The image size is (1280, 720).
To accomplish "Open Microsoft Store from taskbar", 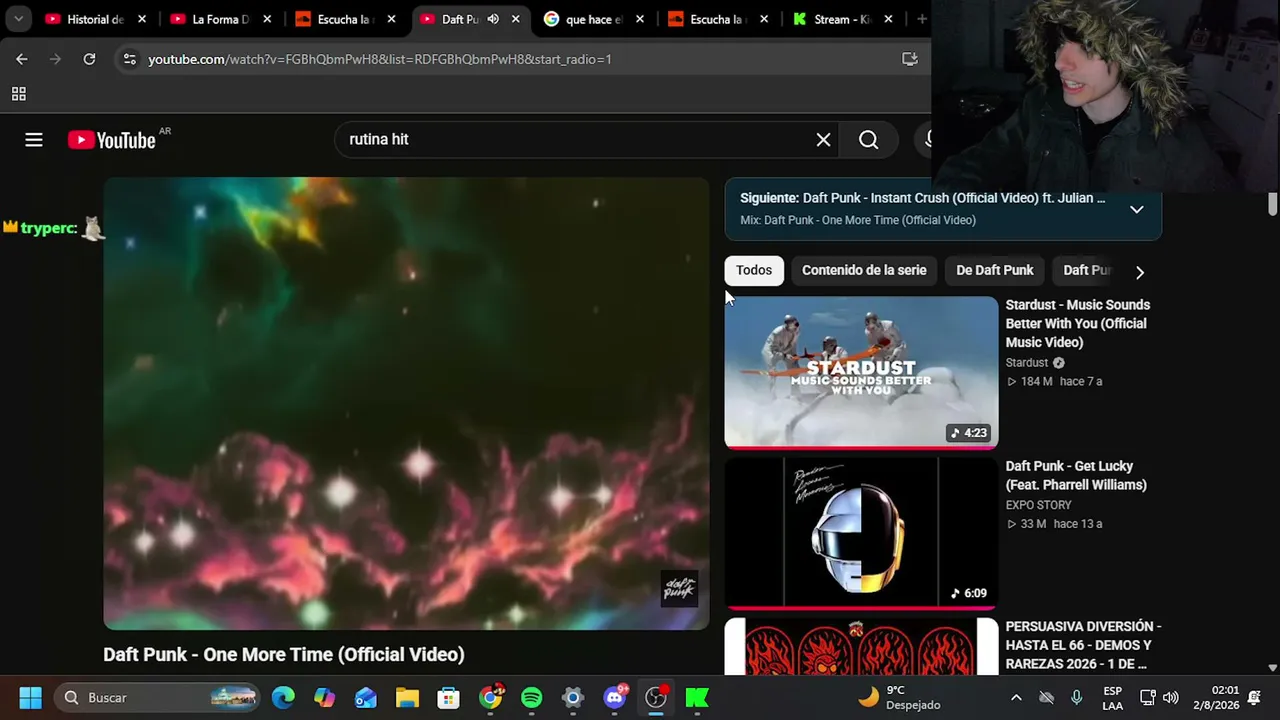I will (448, 697).
